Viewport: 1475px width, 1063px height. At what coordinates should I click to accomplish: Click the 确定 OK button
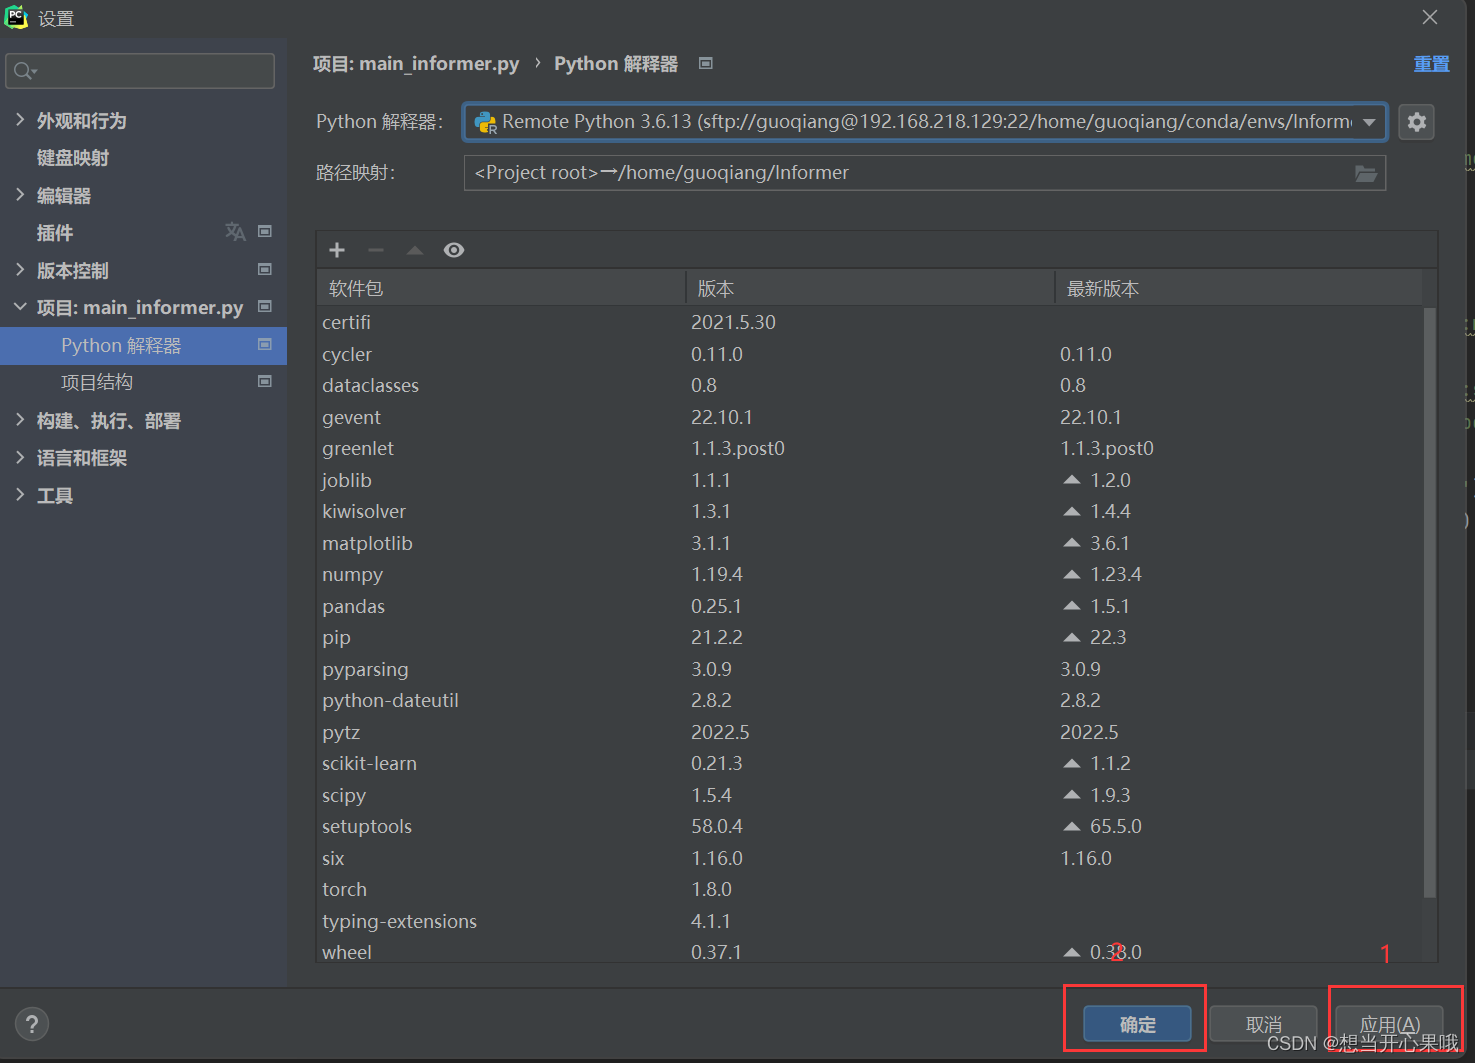point(1137,1024)
